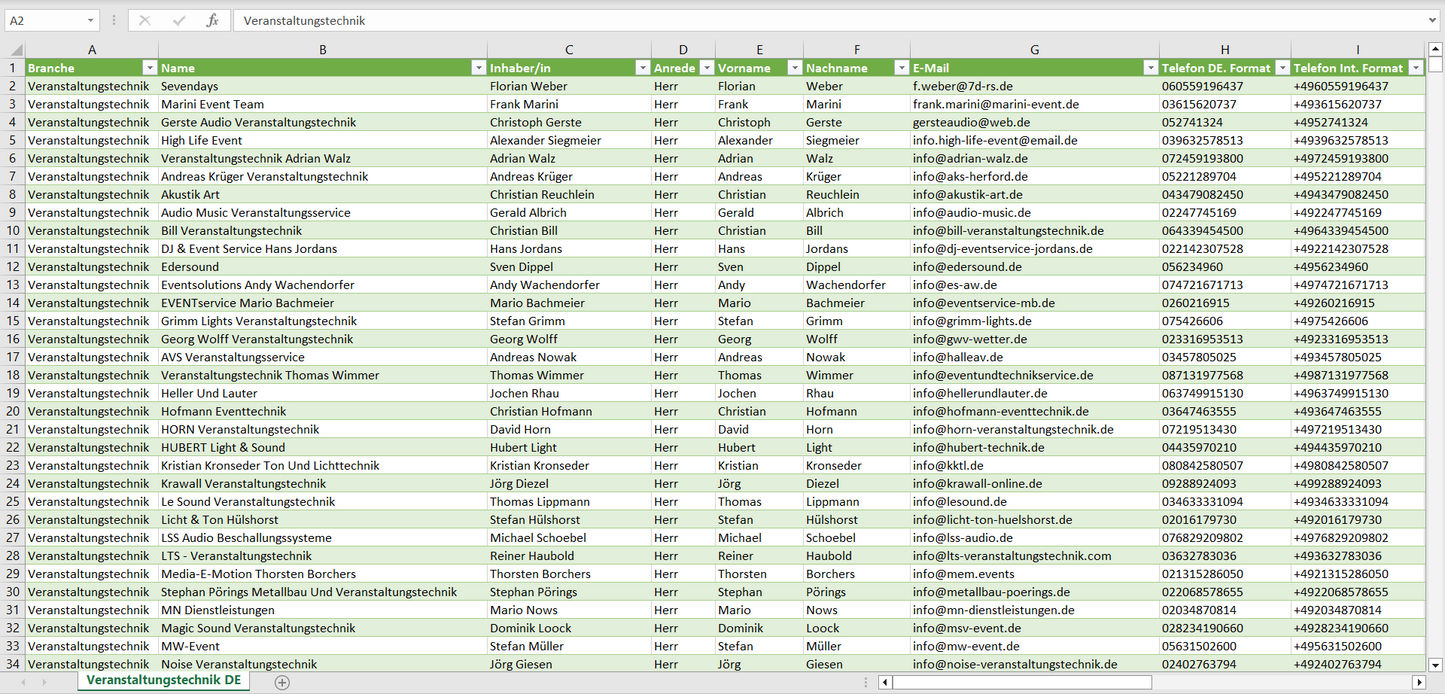Click the horizontal scrollbar right arrow
Screen dimensions: 1445x694
(x=1418, y=682)
